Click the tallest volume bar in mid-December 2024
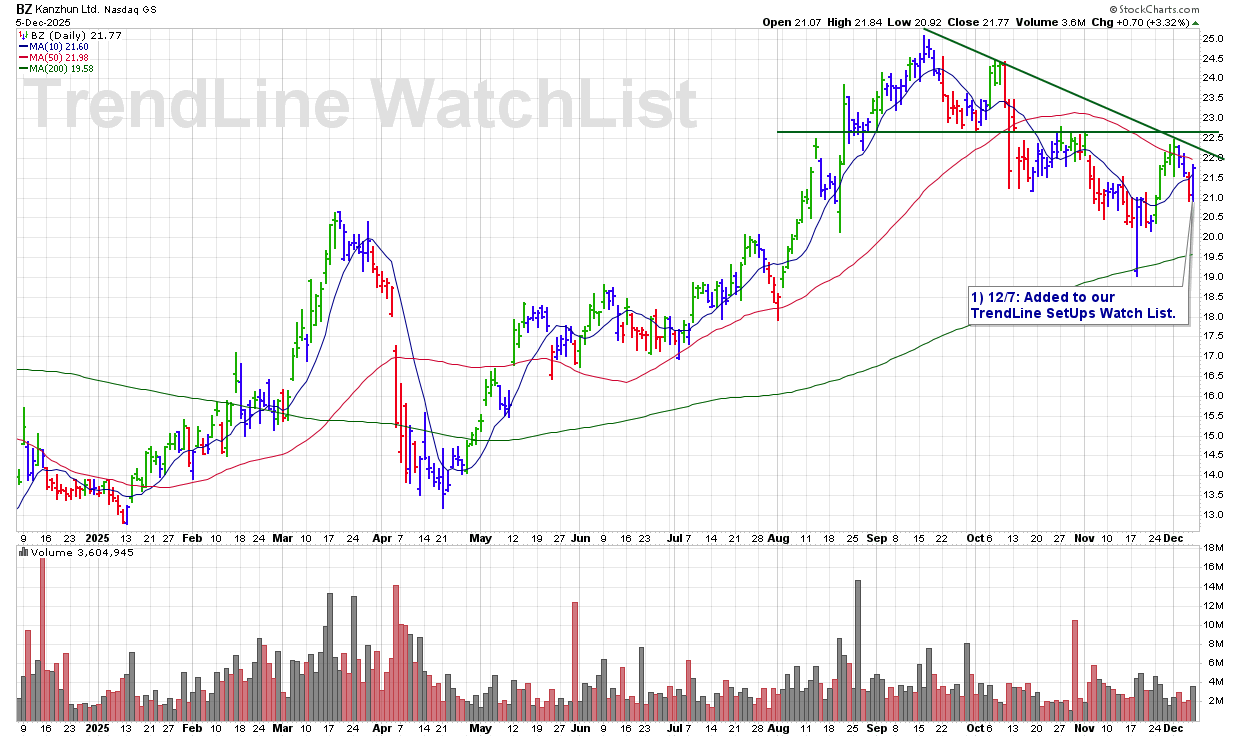Screen dimensions: 1240x737 coord(42,640)
